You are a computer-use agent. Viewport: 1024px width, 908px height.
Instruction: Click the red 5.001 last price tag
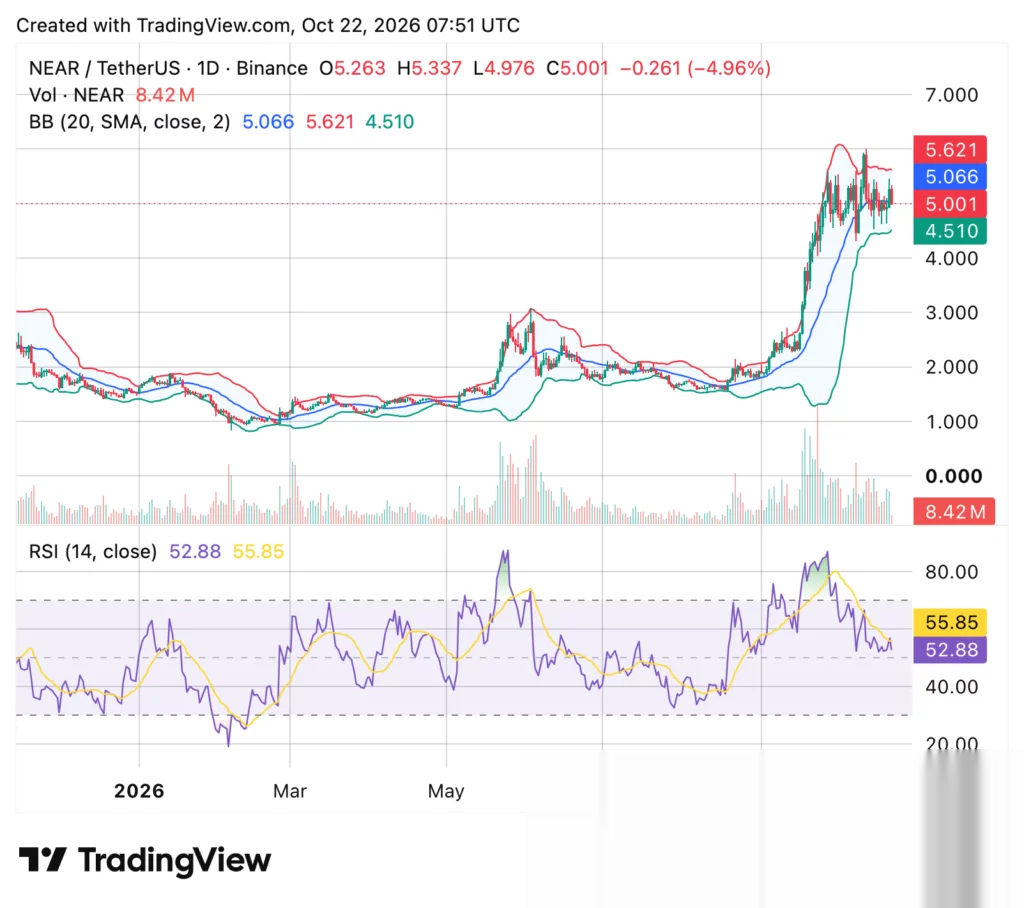tap(950, 204)
